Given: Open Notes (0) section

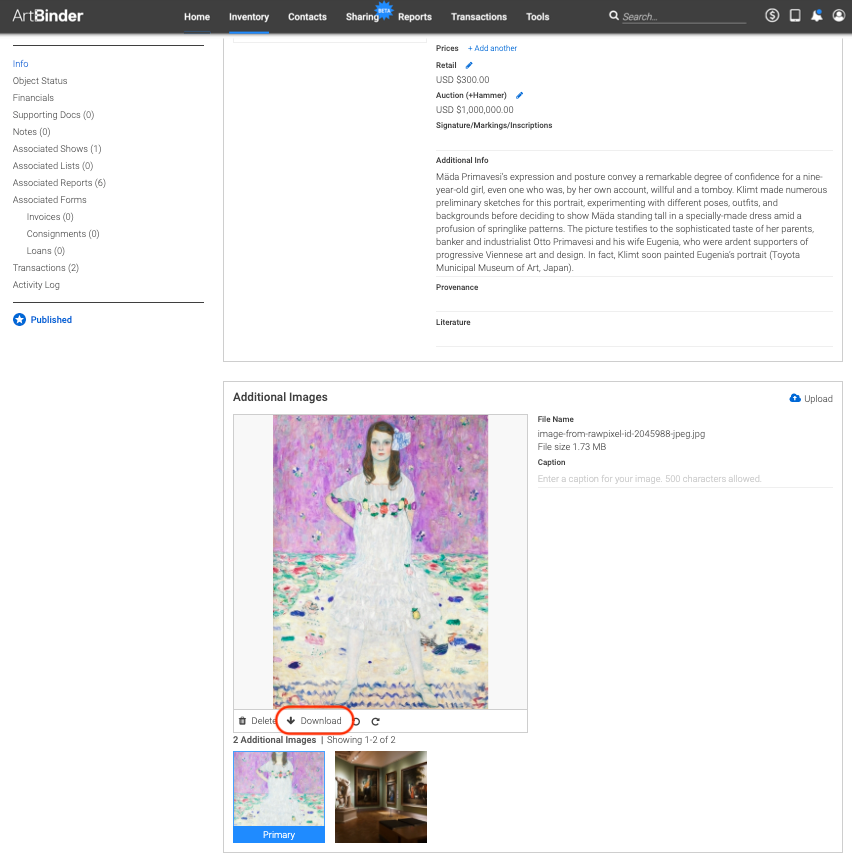Looking at the screenshot, I should coord(31,132).
